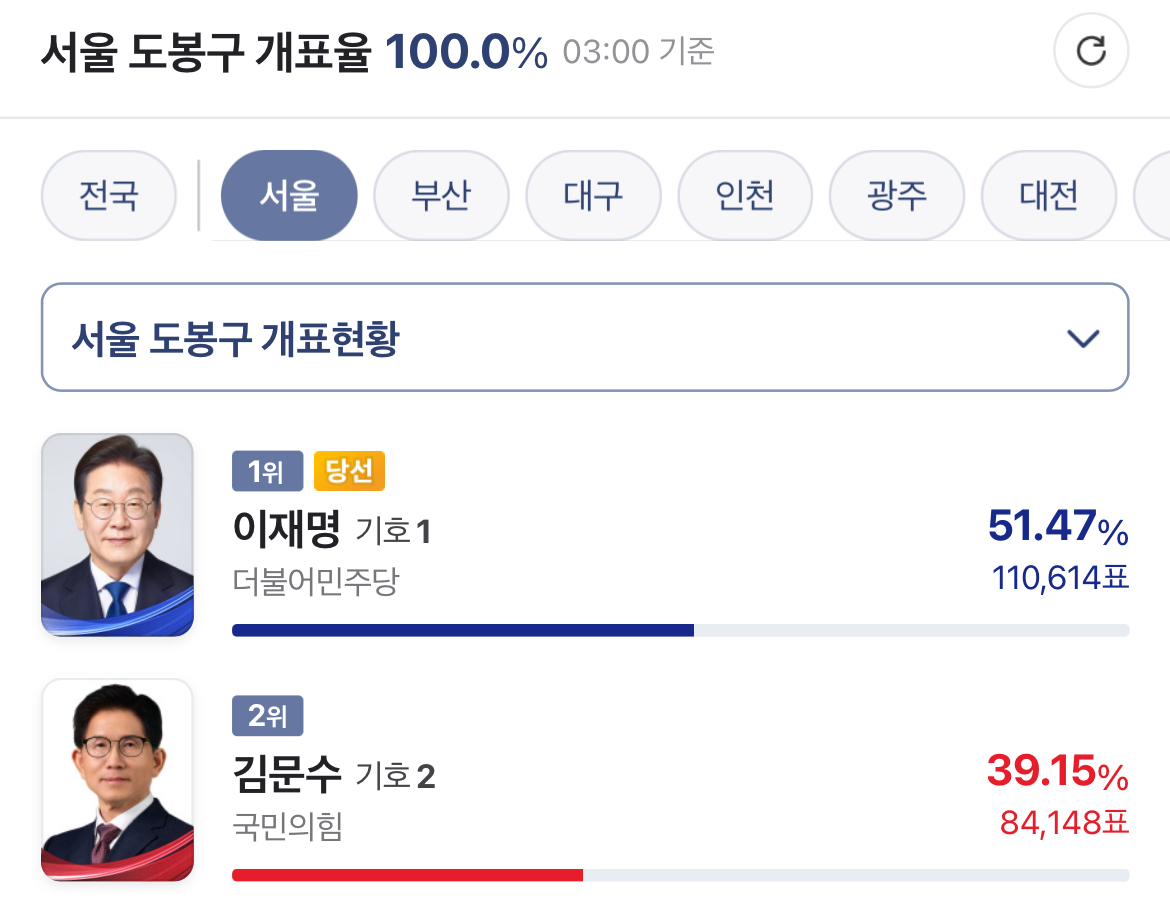Open the 인천 region tab
This screenshot has height=909, width=1170.
745,196
